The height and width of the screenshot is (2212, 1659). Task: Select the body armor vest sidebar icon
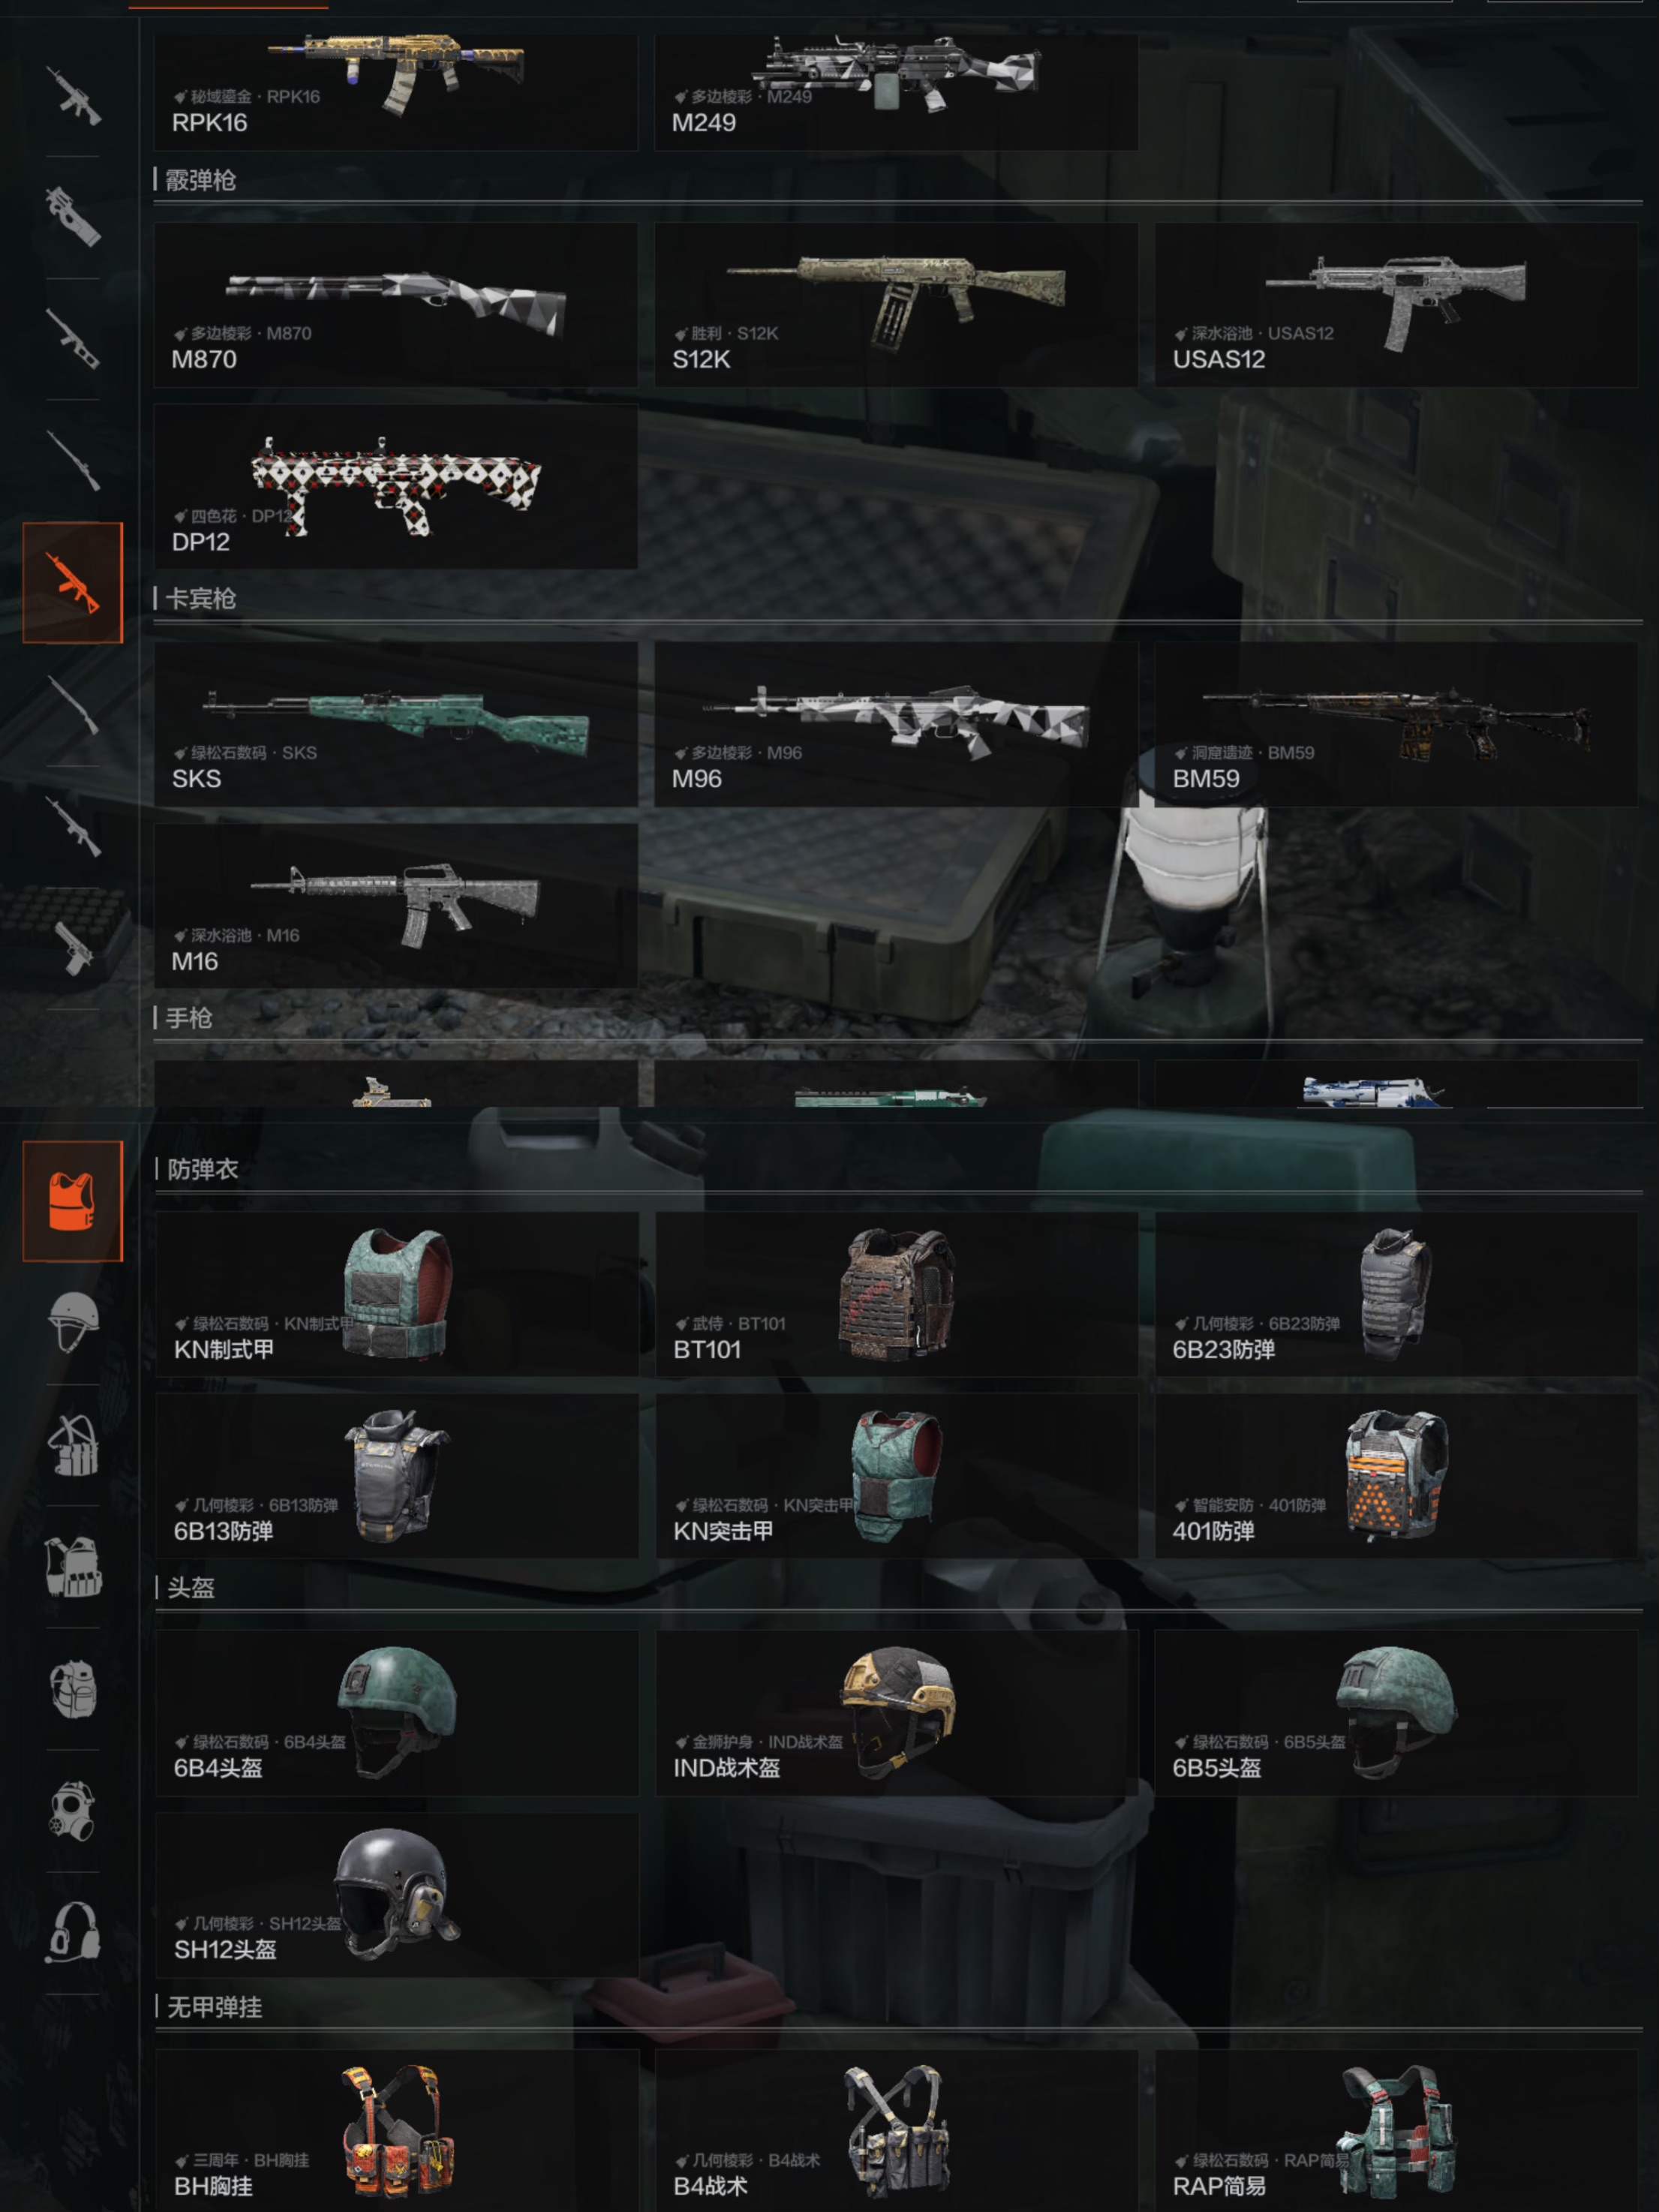(72, 1201)
